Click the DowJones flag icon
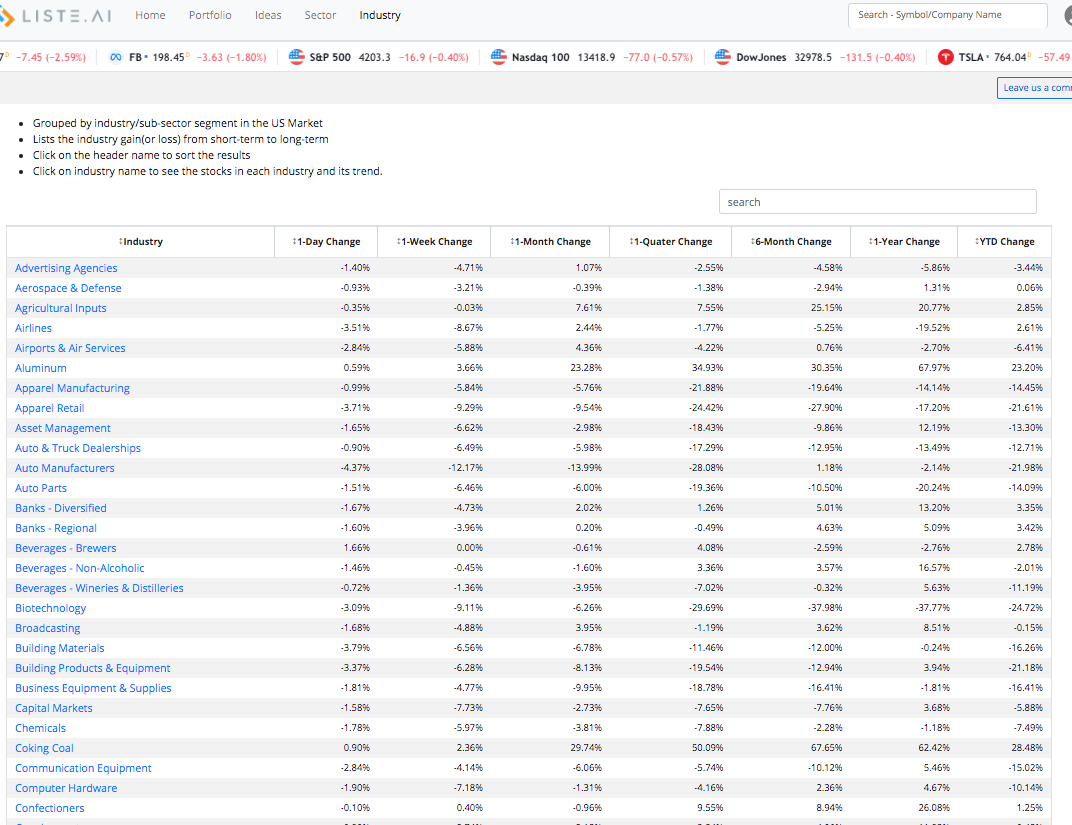The height and width of the screenshot is (825, 1072). pos(723,57)
